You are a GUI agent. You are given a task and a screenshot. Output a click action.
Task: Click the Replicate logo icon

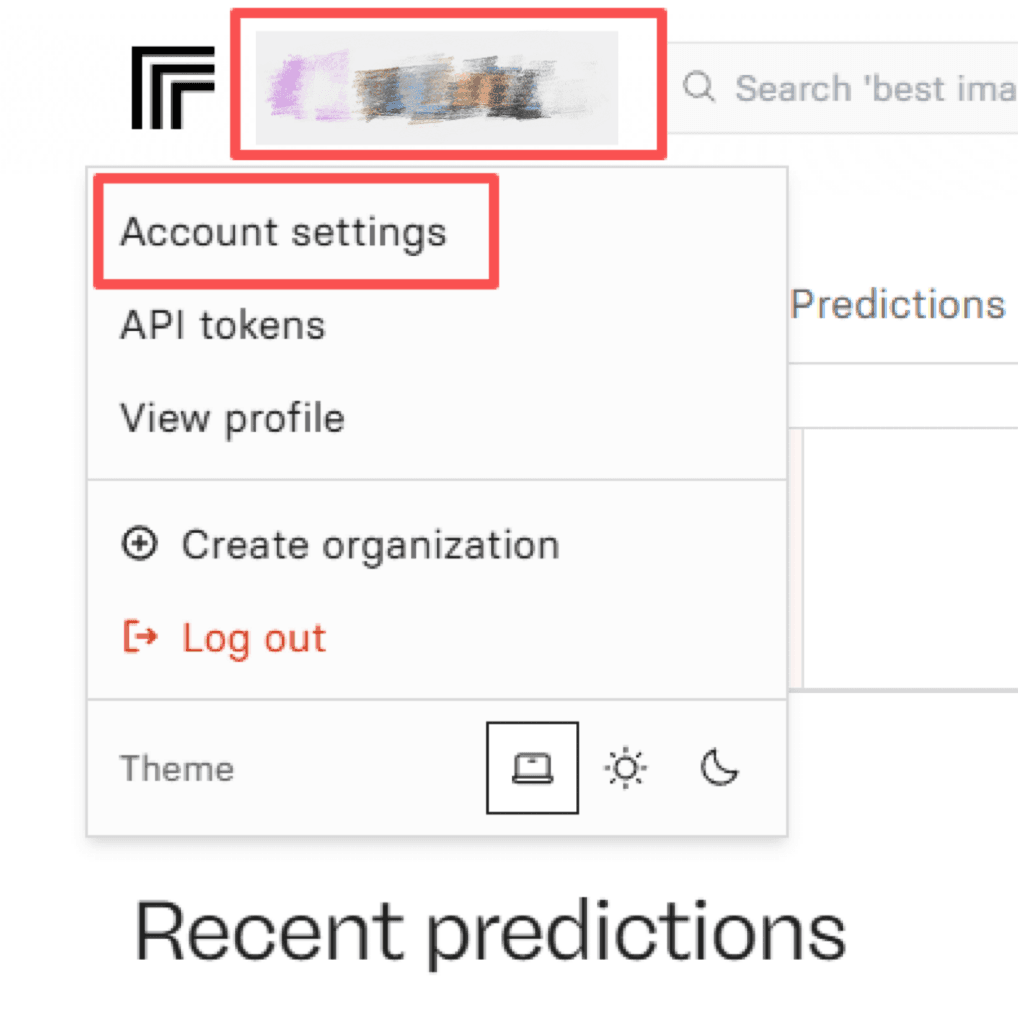point(172,87)
